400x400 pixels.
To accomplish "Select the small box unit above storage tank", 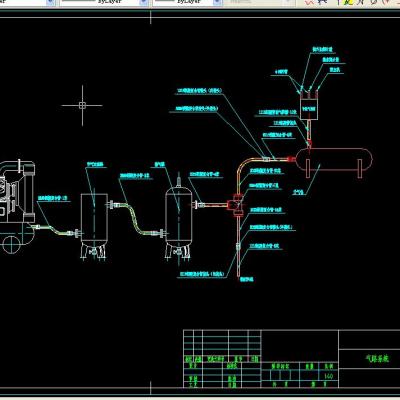I will [309, 108].
